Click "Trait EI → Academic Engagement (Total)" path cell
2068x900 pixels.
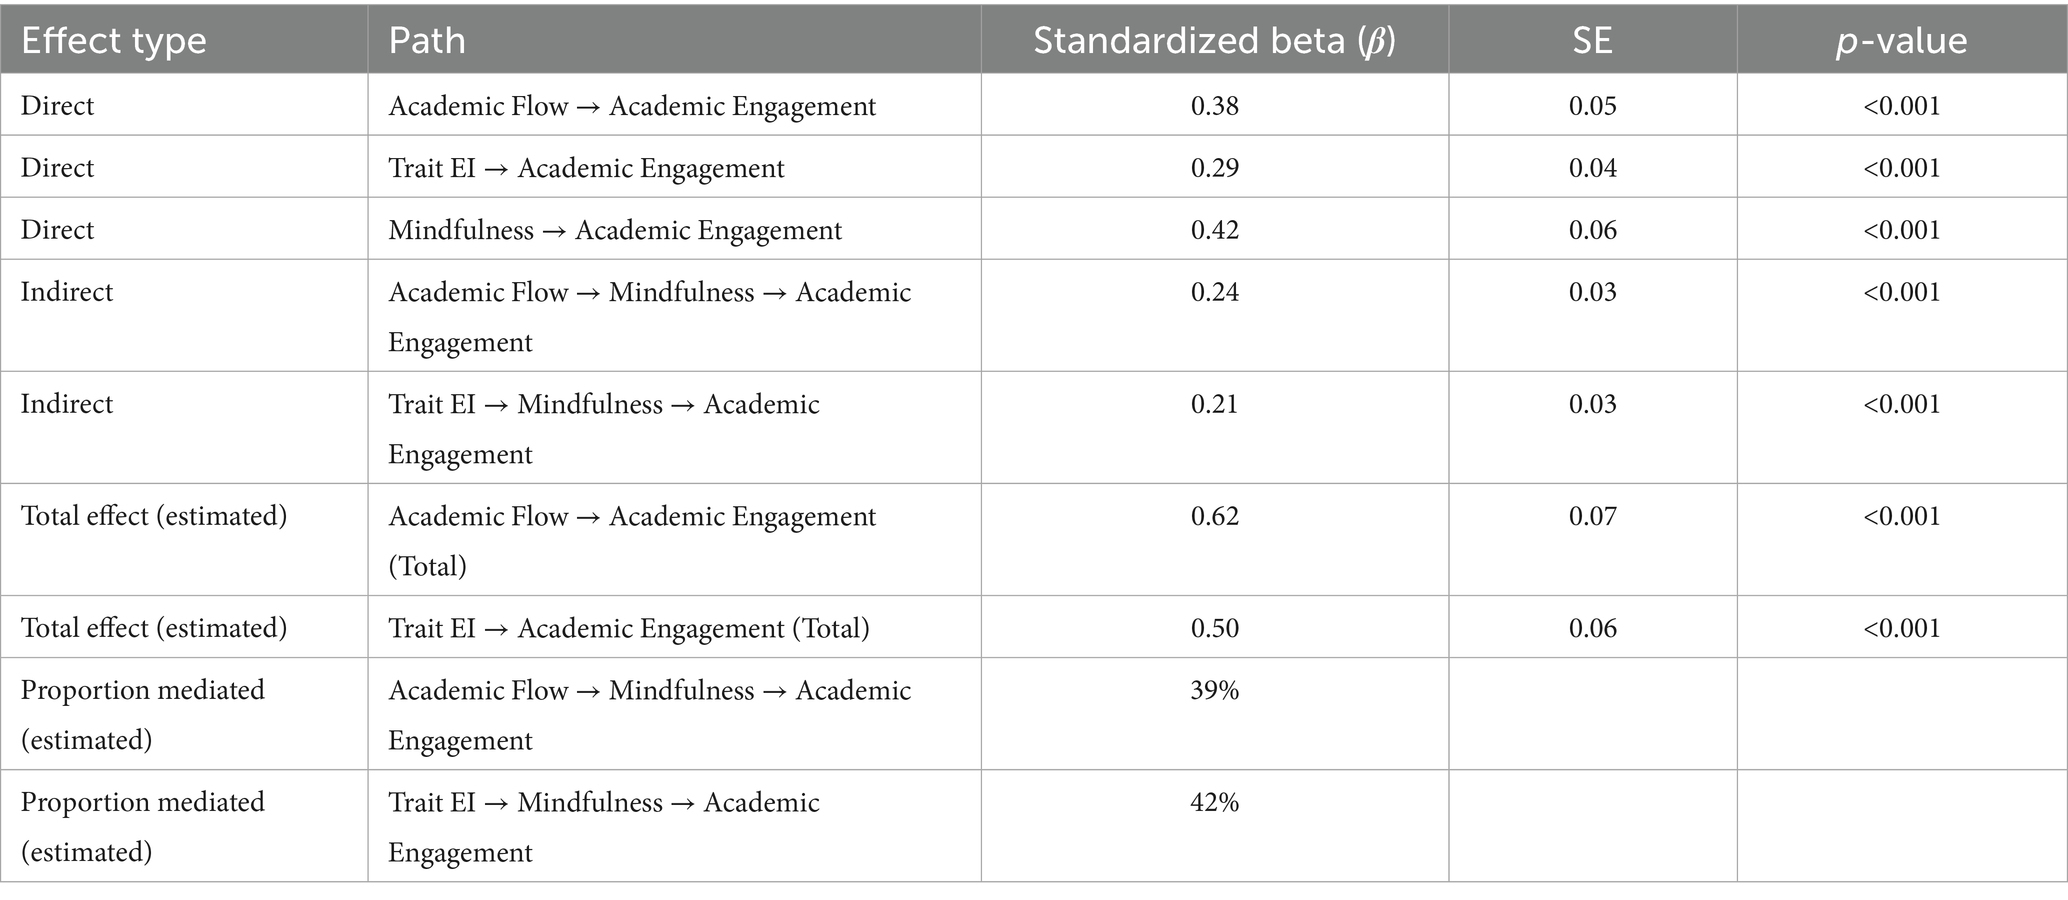(x=629, y=628)
